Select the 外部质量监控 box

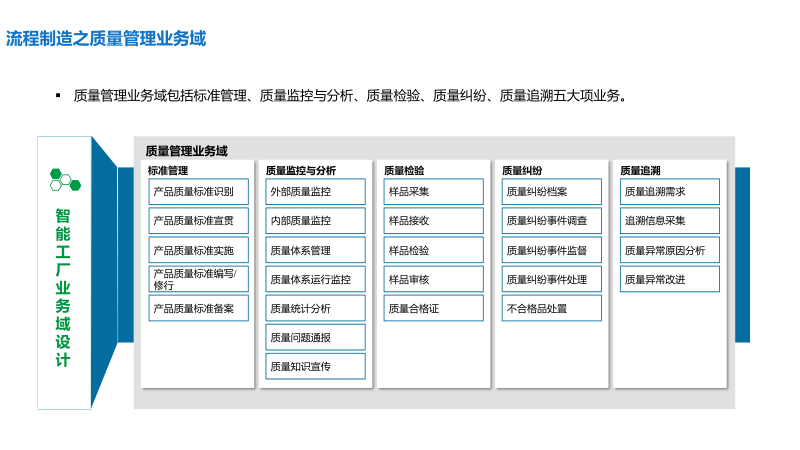coord(315,192)
